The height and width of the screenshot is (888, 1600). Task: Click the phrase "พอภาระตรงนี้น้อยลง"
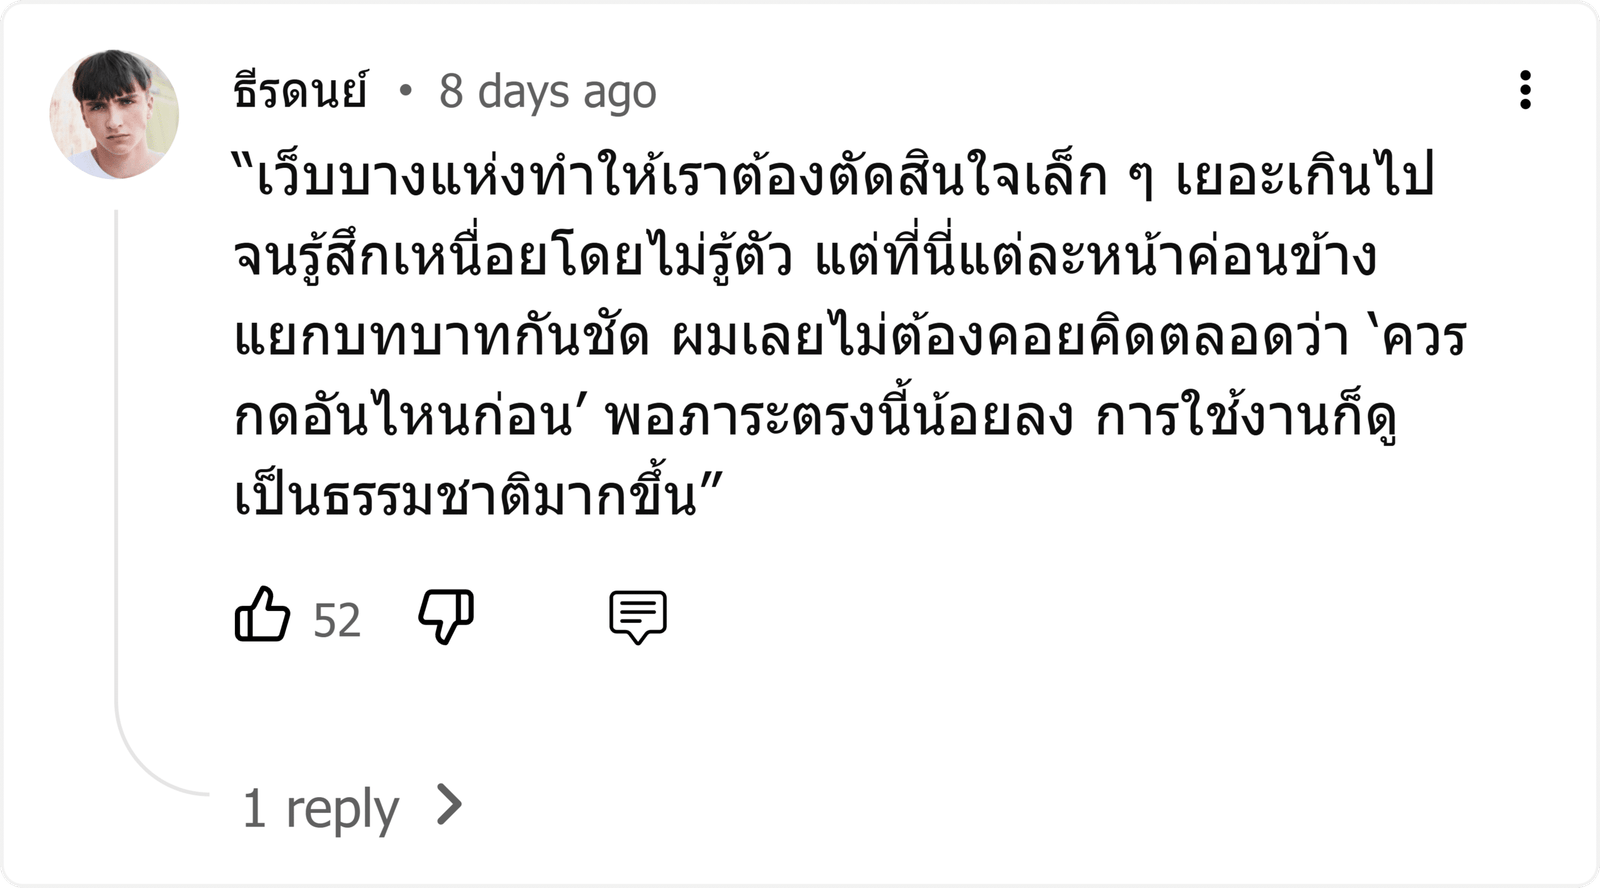839,417
